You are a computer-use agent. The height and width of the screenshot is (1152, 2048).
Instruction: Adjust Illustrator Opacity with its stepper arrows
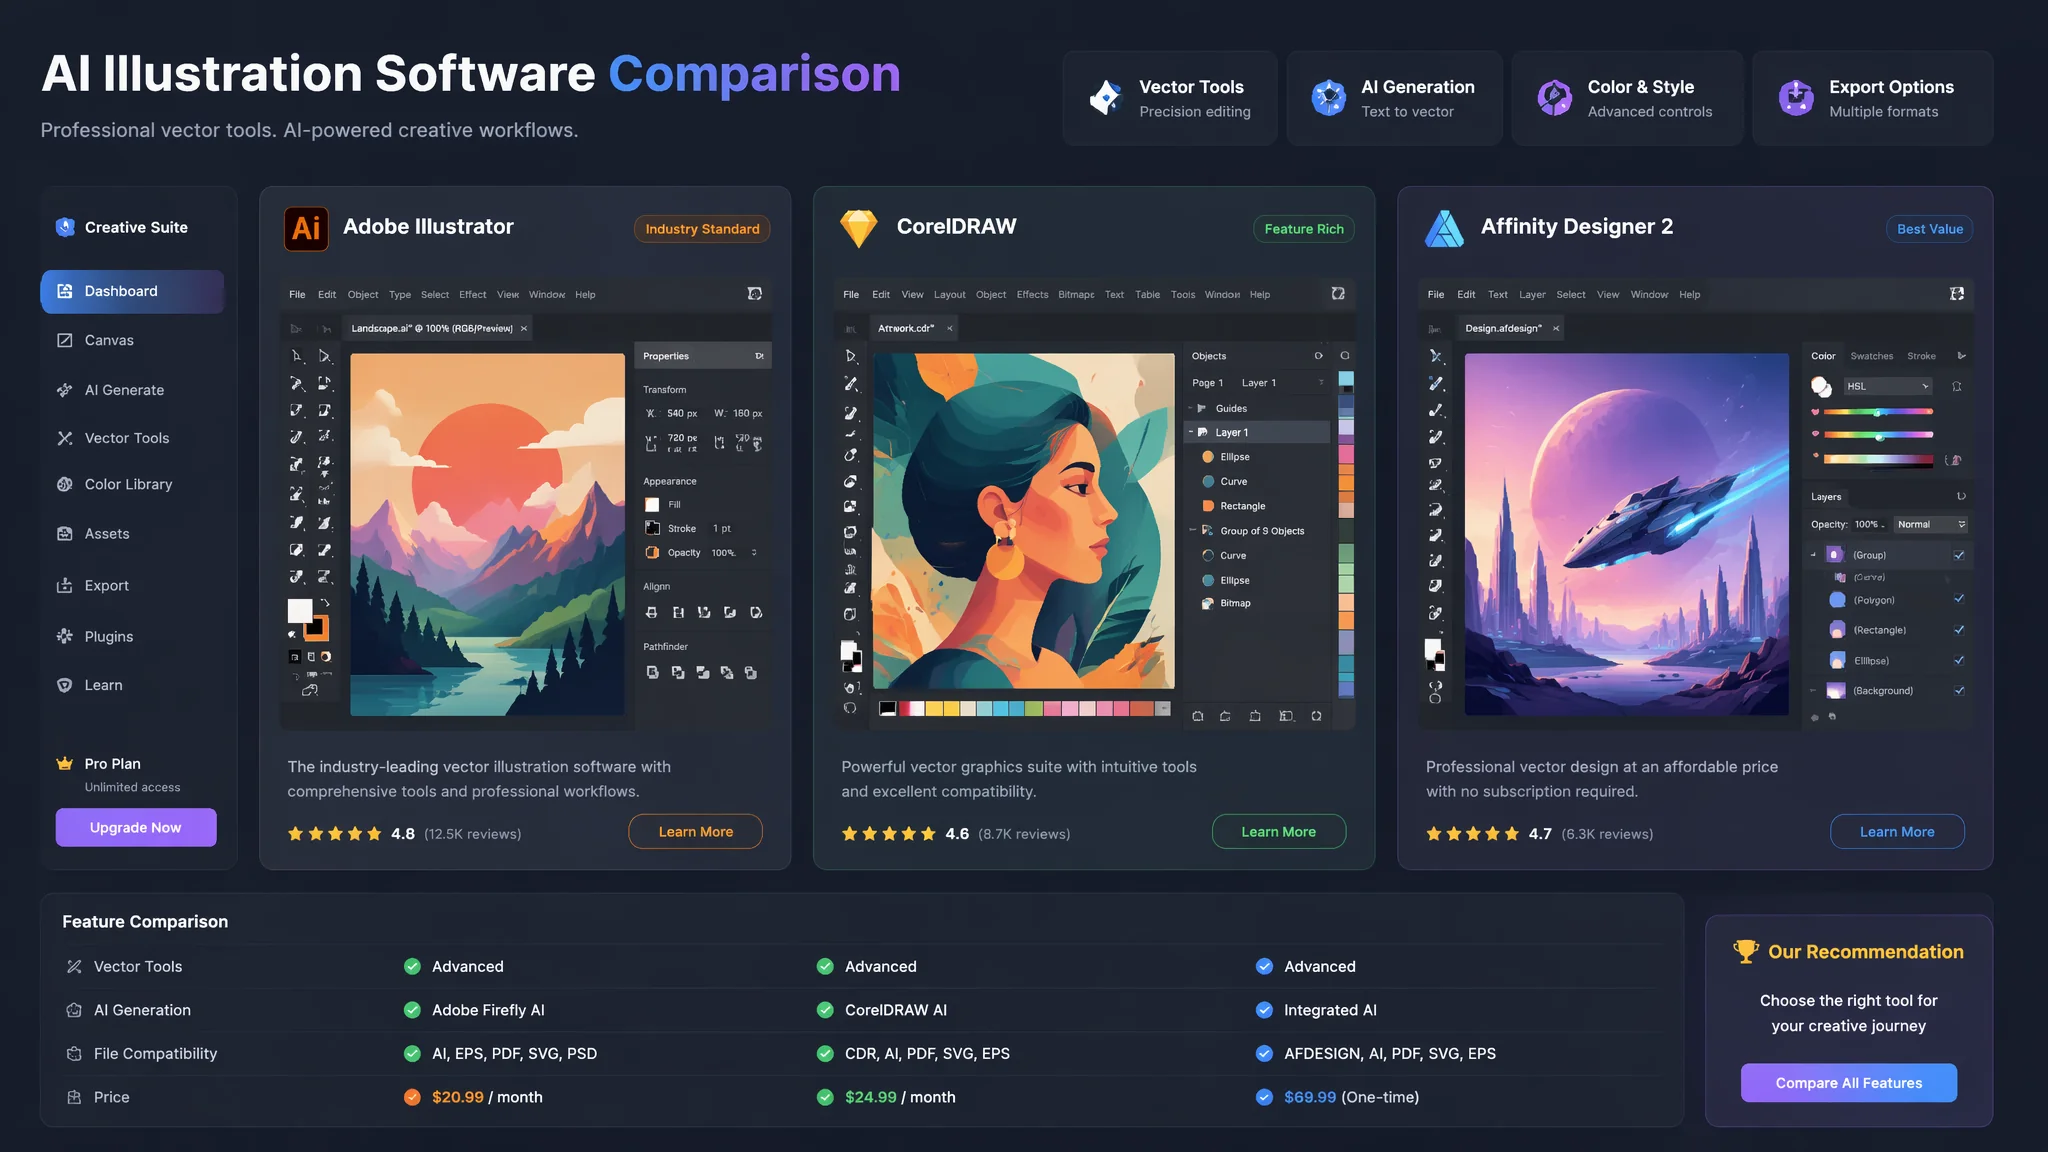click(x=754, y=553)
